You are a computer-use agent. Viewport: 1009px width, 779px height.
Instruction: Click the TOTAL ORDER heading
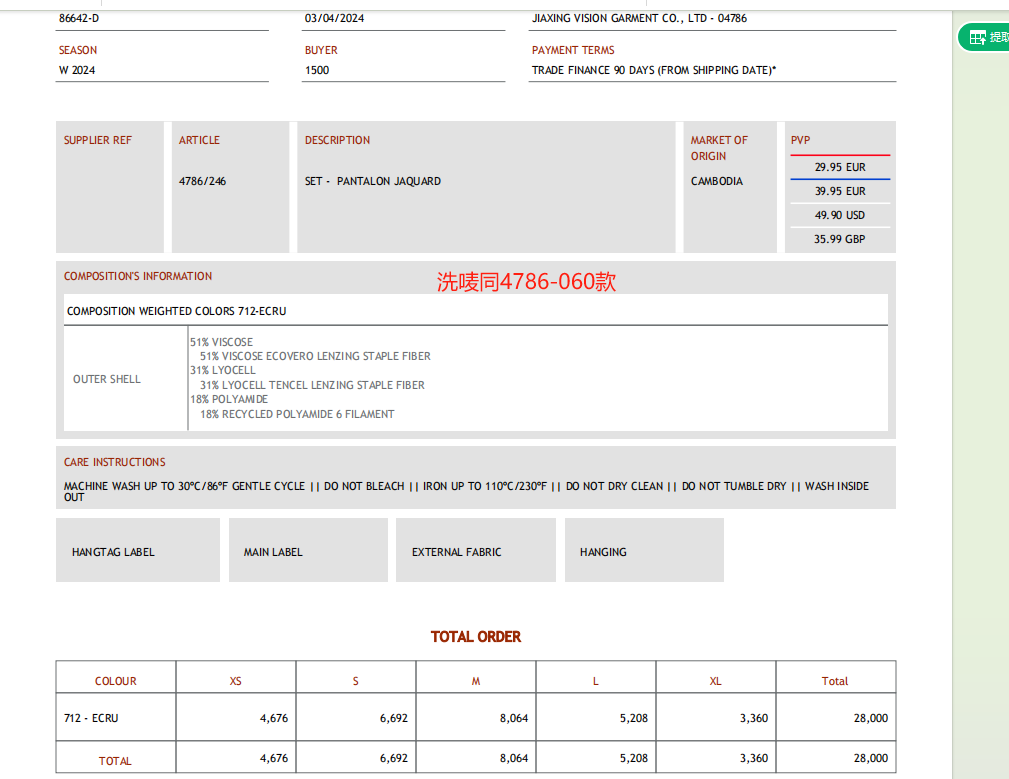click(476, 636)
